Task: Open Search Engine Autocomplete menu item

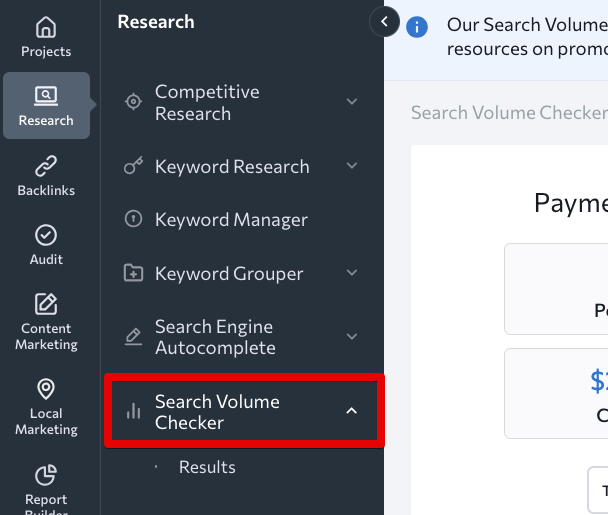Action: [x=214, y=337]
